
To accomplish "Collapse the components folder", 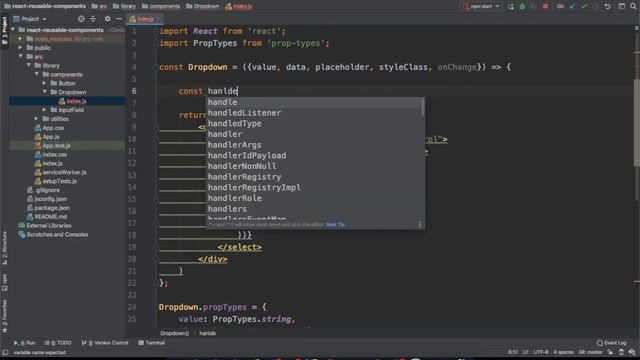I will click(x=37, y=74).
